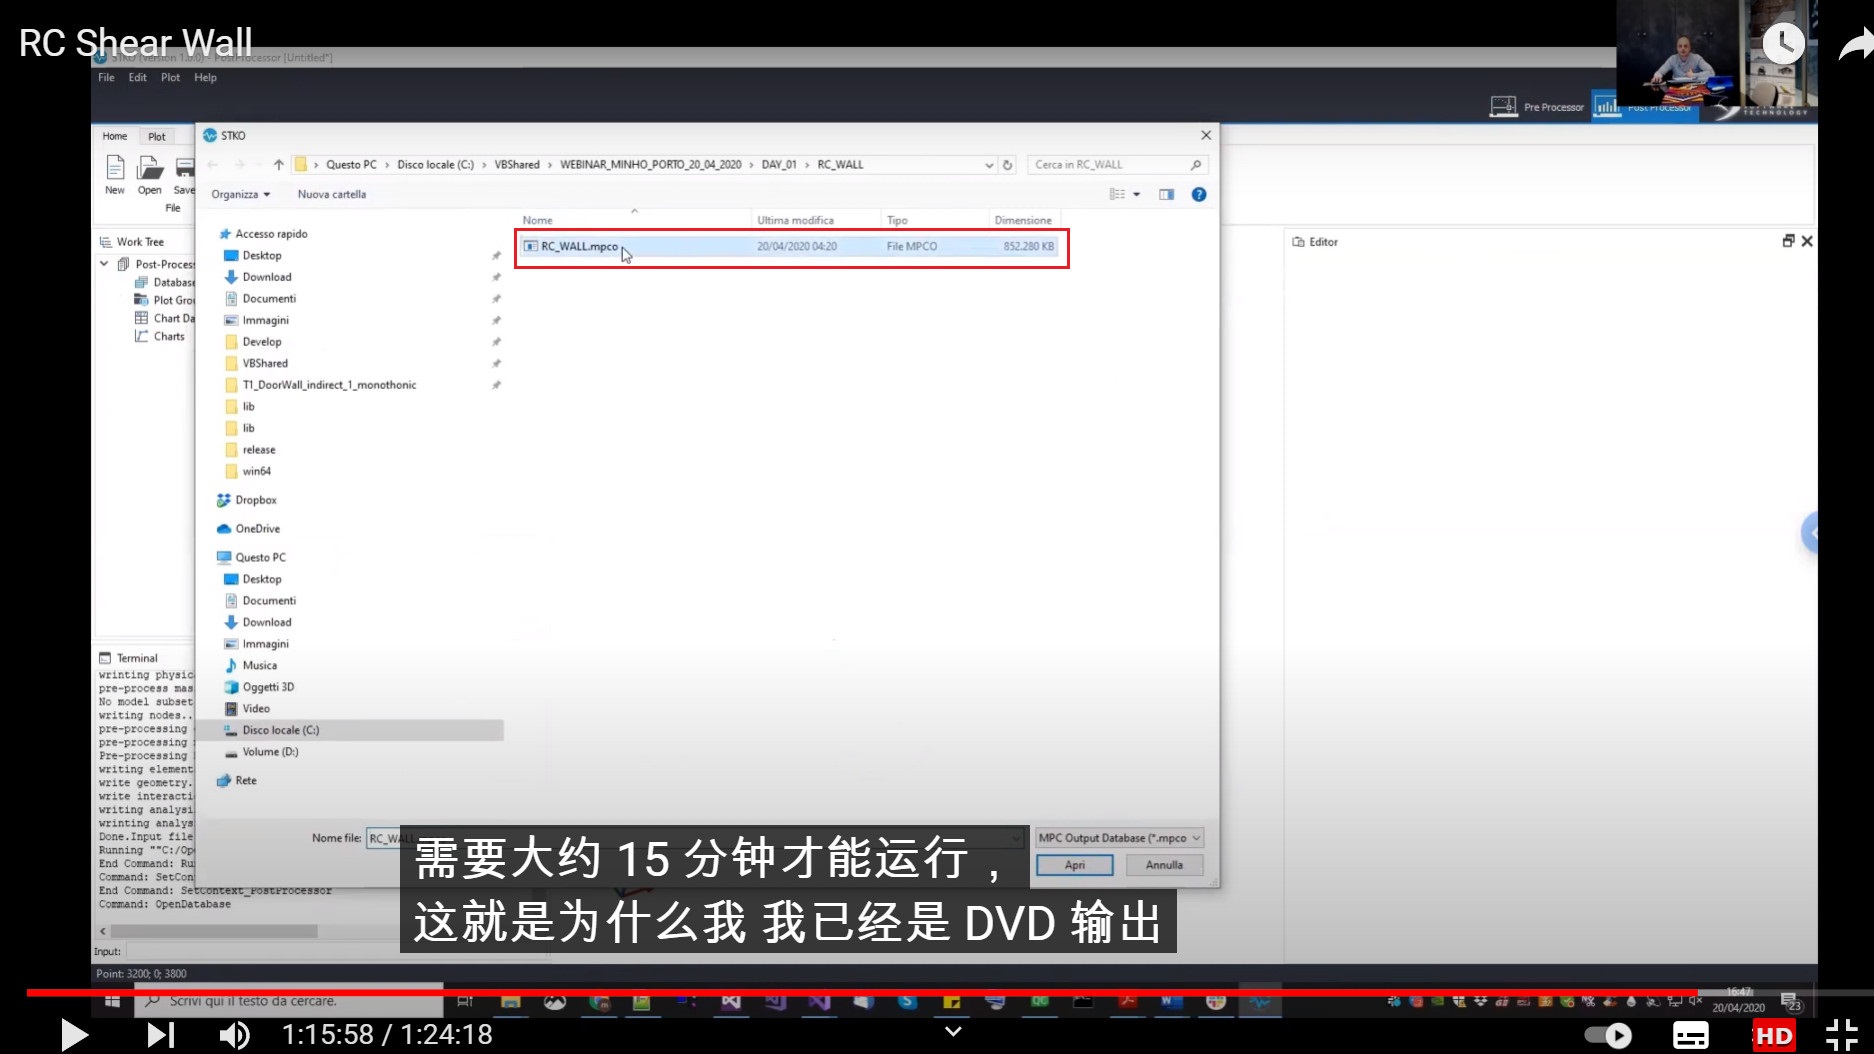Open the File menu in STKO
The image size is (1874, 1054).
(x=106, y=77)
